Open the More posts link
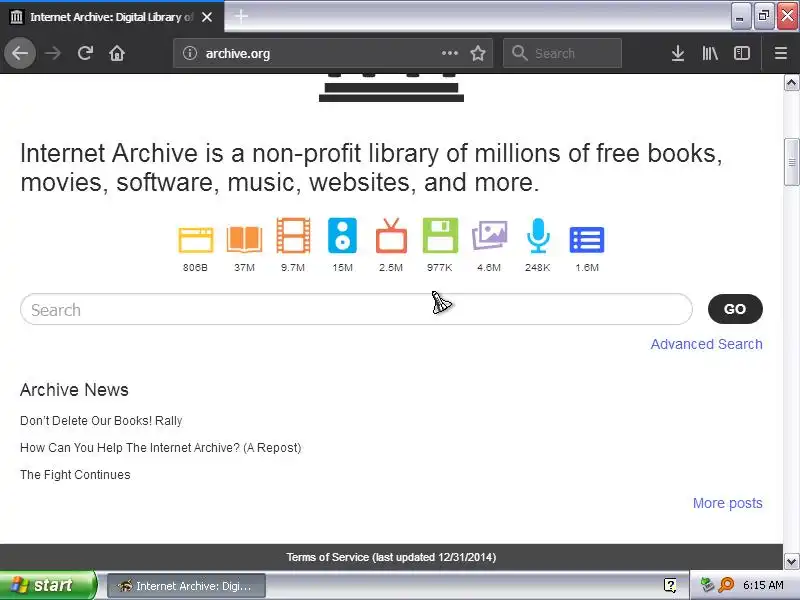The image size is (800, 600). [x=728, y=503]
